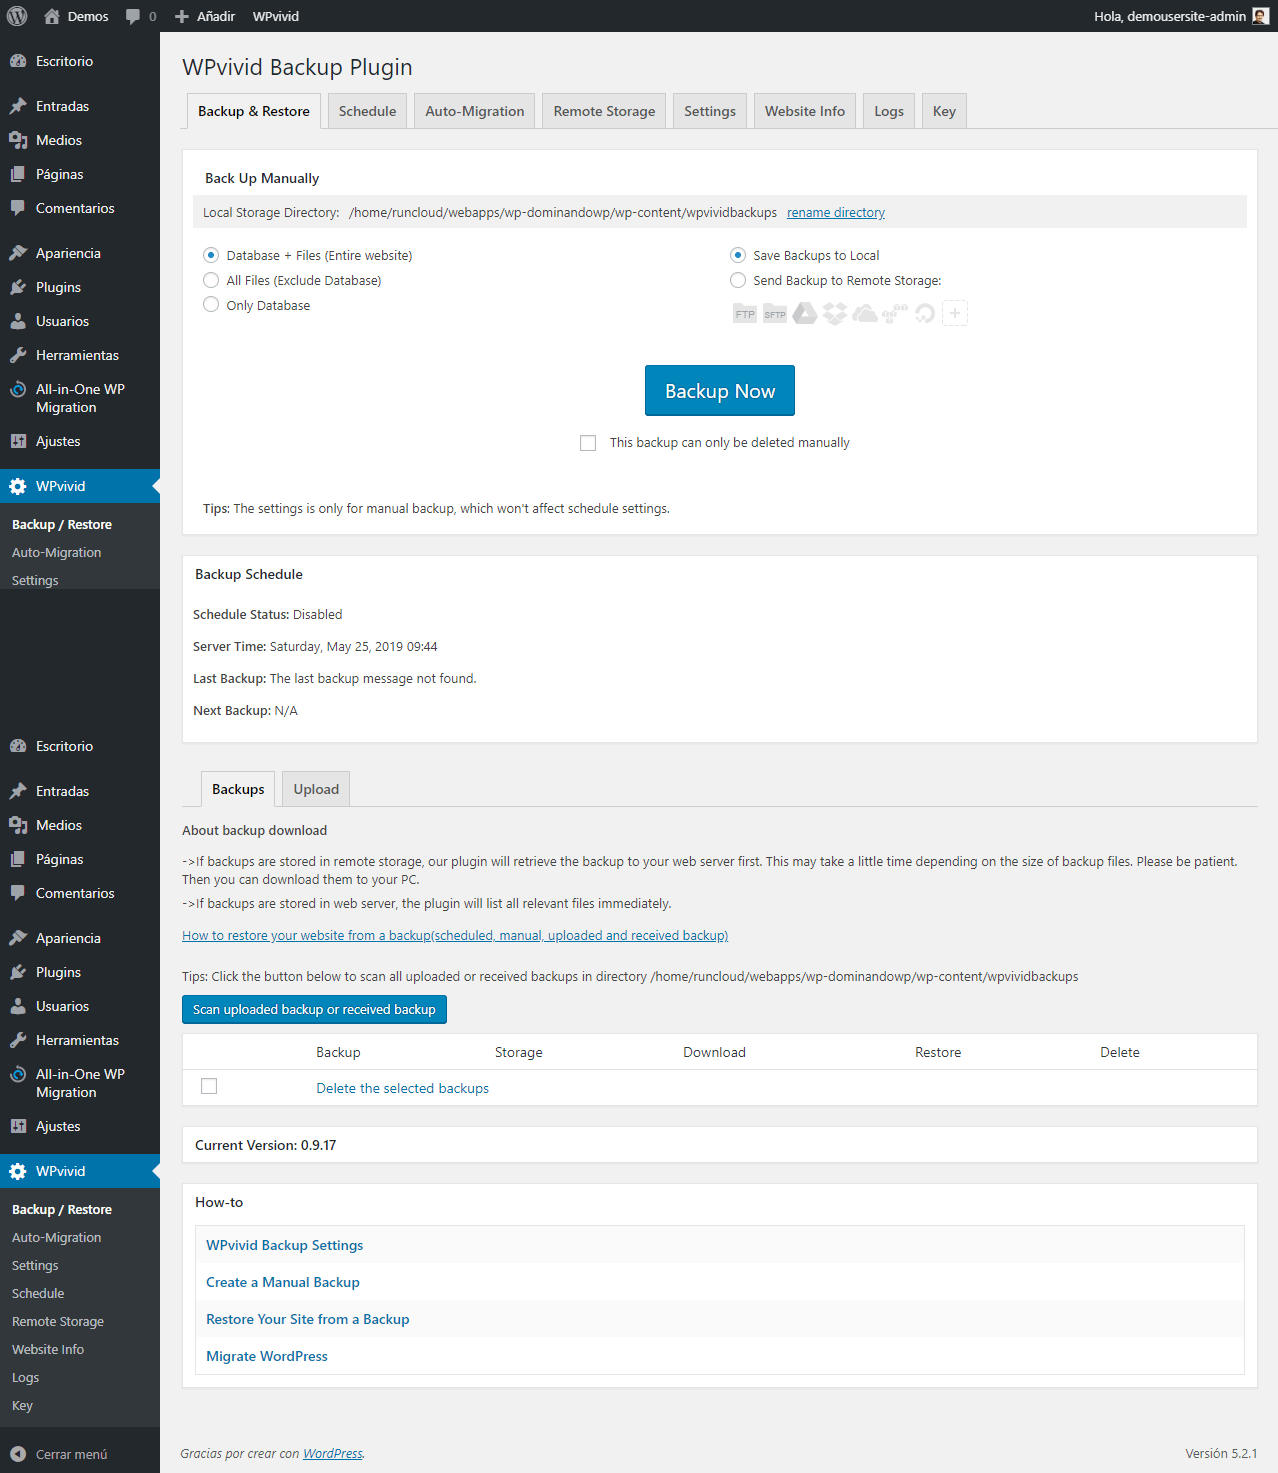Image resolution: width=1278 pixels, height=1473 pixels.
Task: Switch to the Upload tab
Action: pos(316,789)
